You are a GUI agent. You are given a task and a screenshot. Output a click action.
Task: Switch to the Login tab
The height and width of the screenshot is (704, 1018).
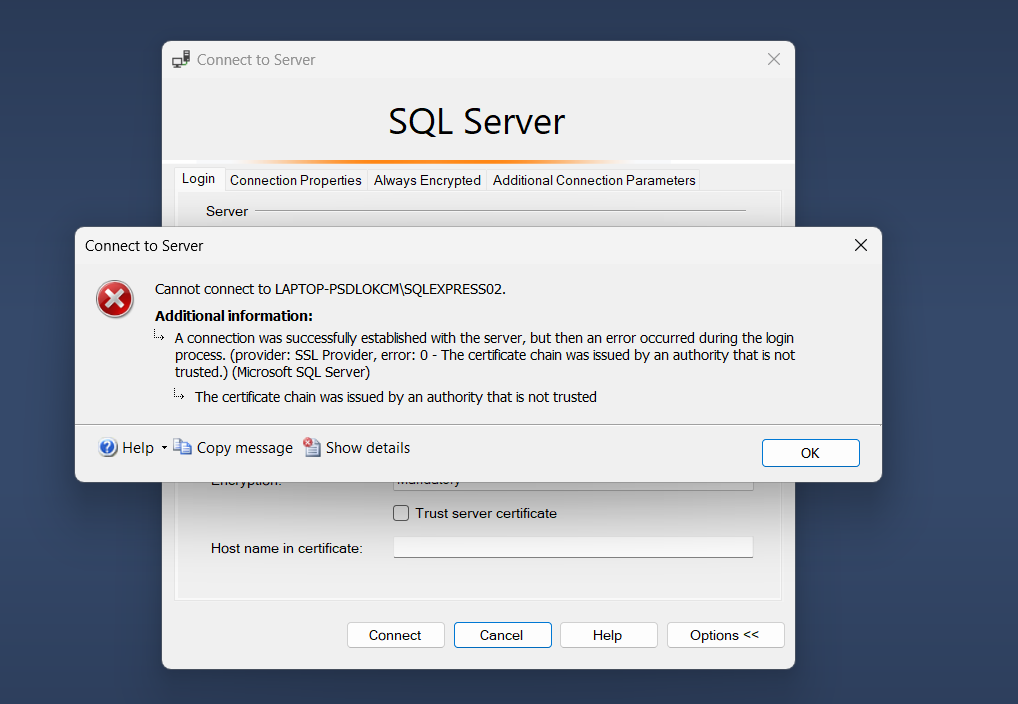tap(199, 179)
